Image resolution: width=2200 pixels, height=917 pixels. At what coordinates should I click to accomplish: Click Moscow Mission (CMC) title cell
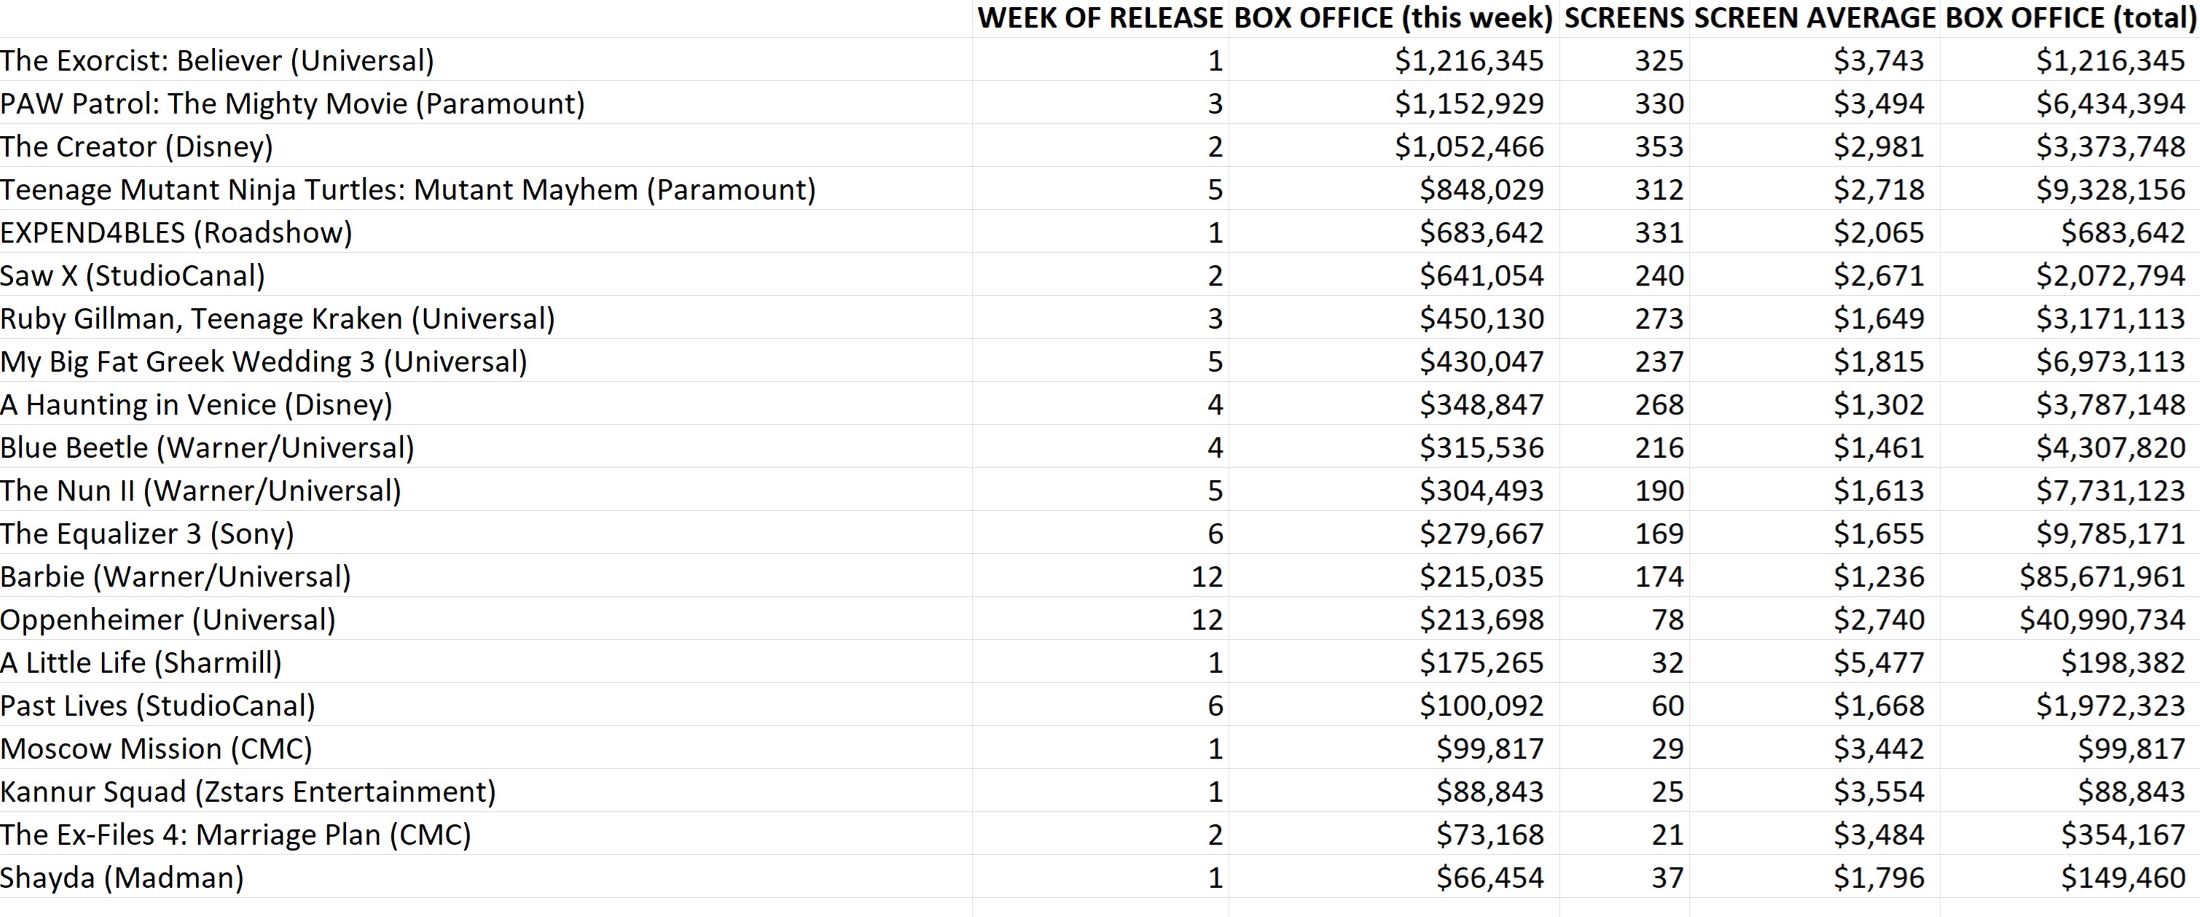[486, 748]
